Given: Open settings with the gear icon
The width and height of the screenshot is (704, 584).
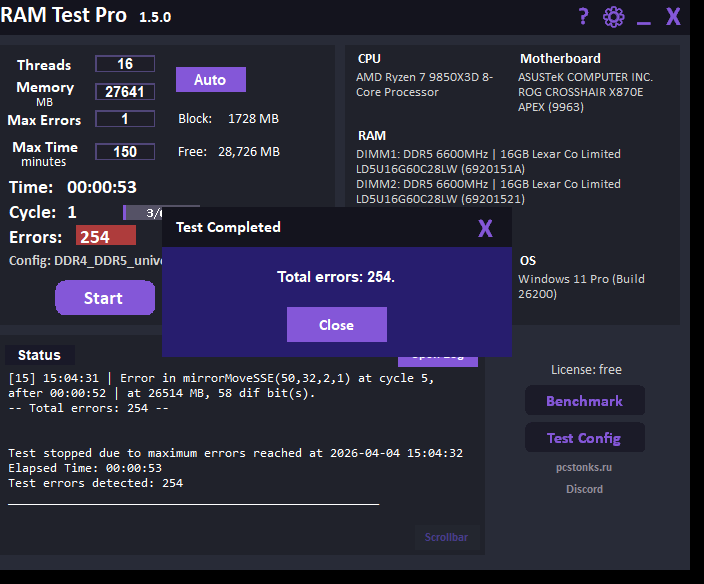Looking at the screenshot, I should pos(613,17).
